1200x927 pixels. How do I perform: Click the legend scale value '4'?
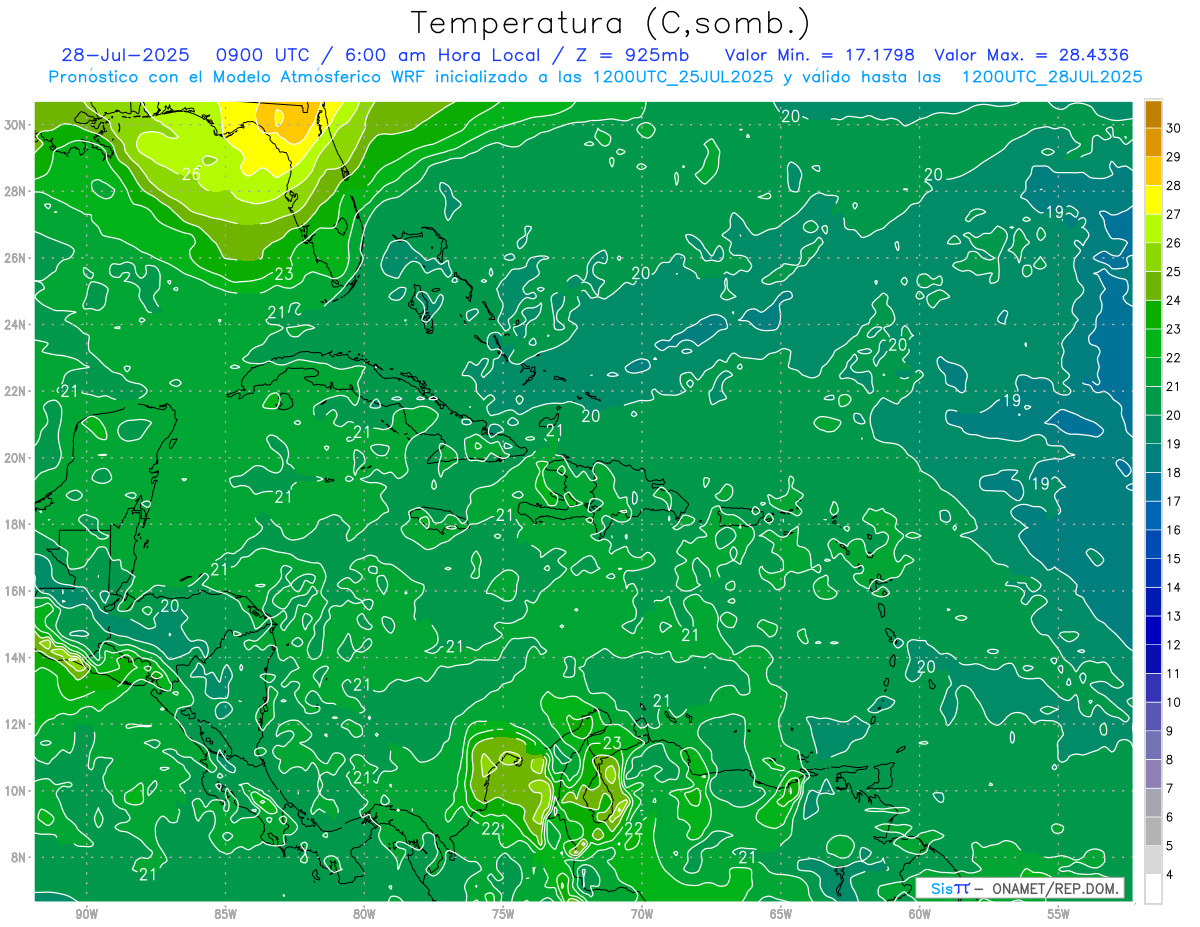point(1171,875)
